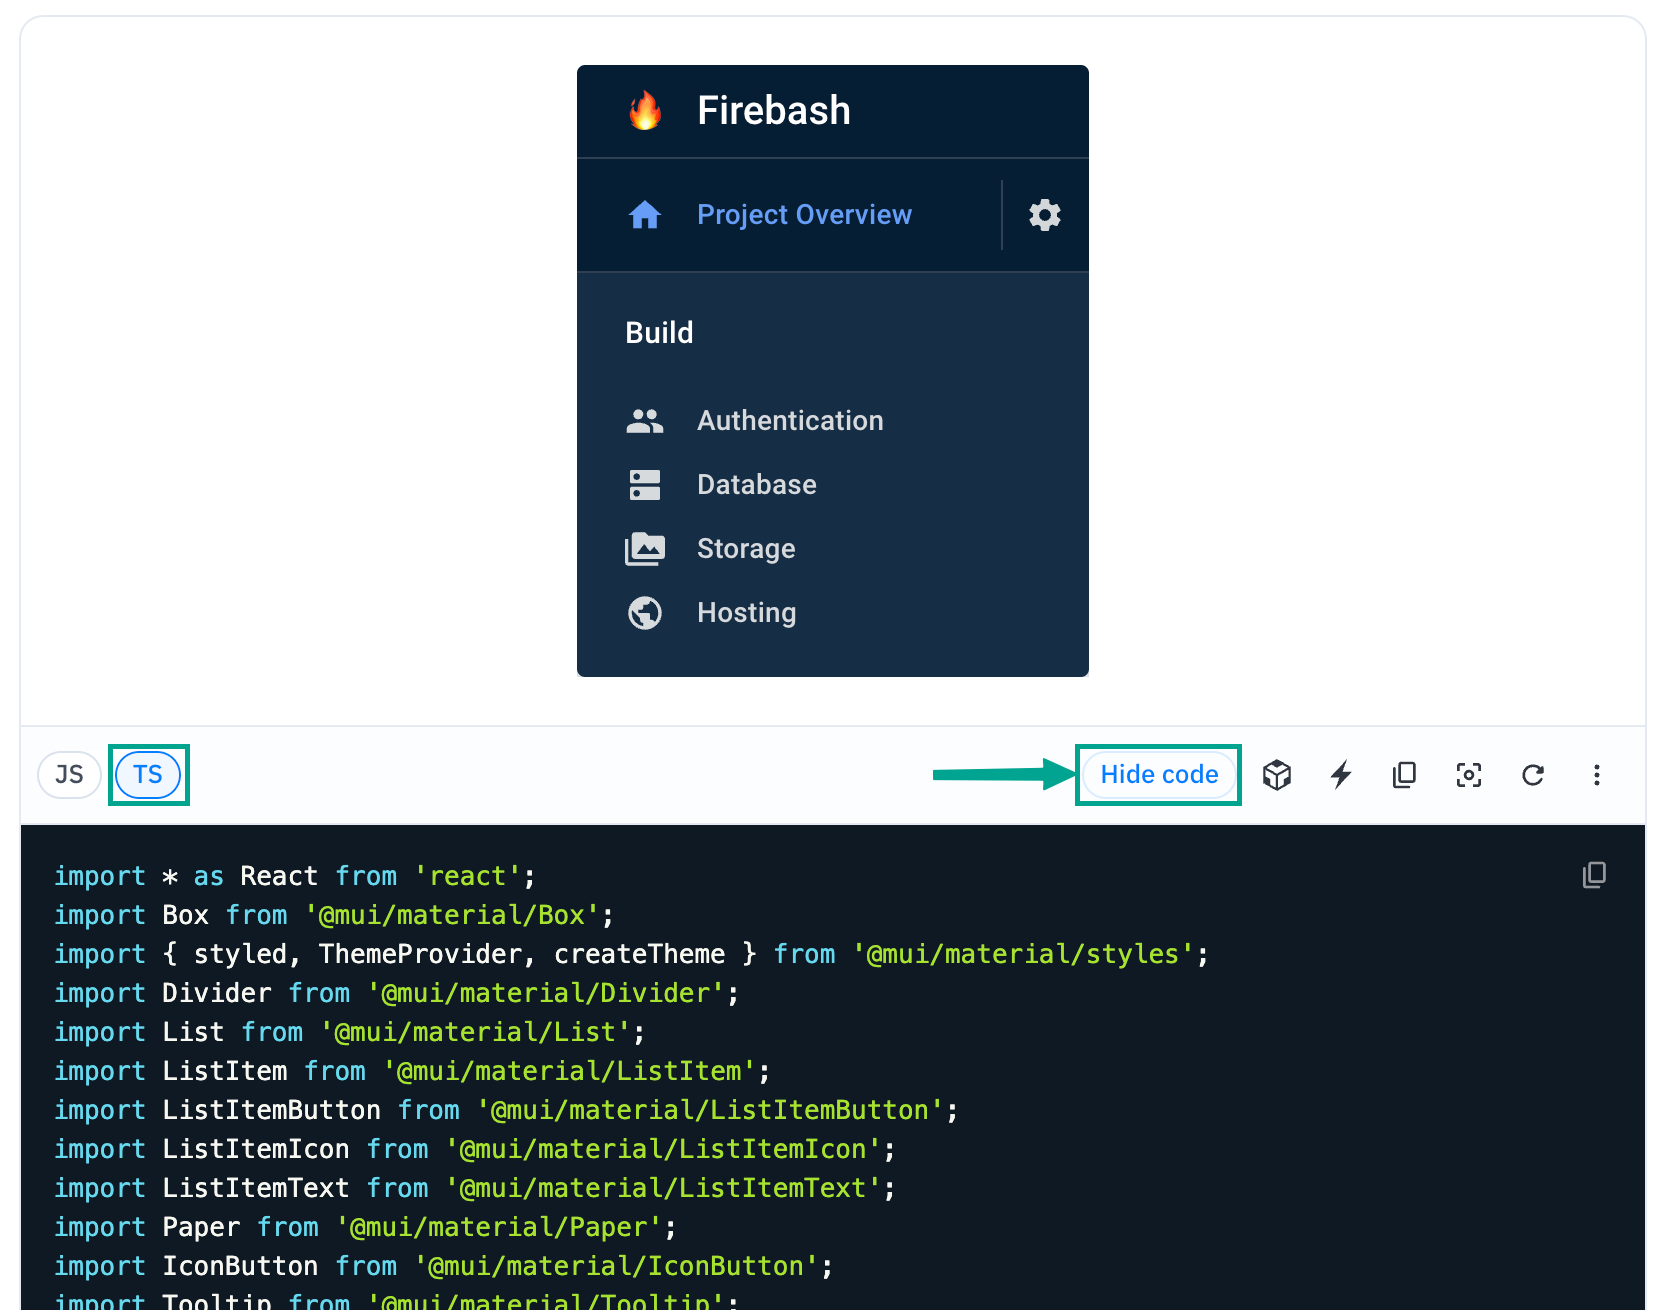Toggle off the code view with Hide code
The image size is (1670, 1310).
click(1157, 774)
